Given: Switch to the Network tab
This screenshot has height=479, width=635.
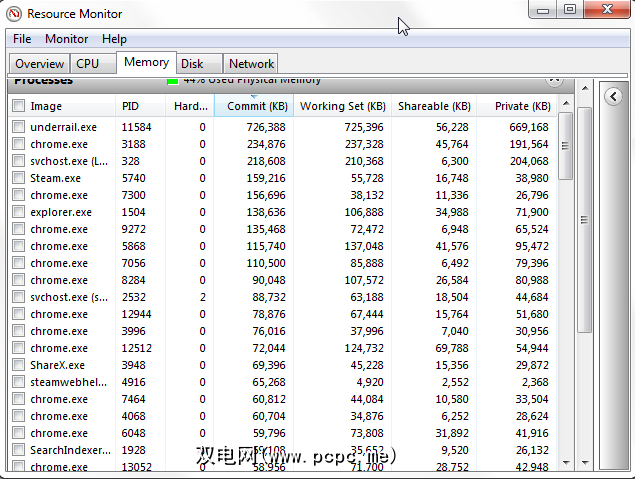Looking at the screenshot, I should [251, 64].
